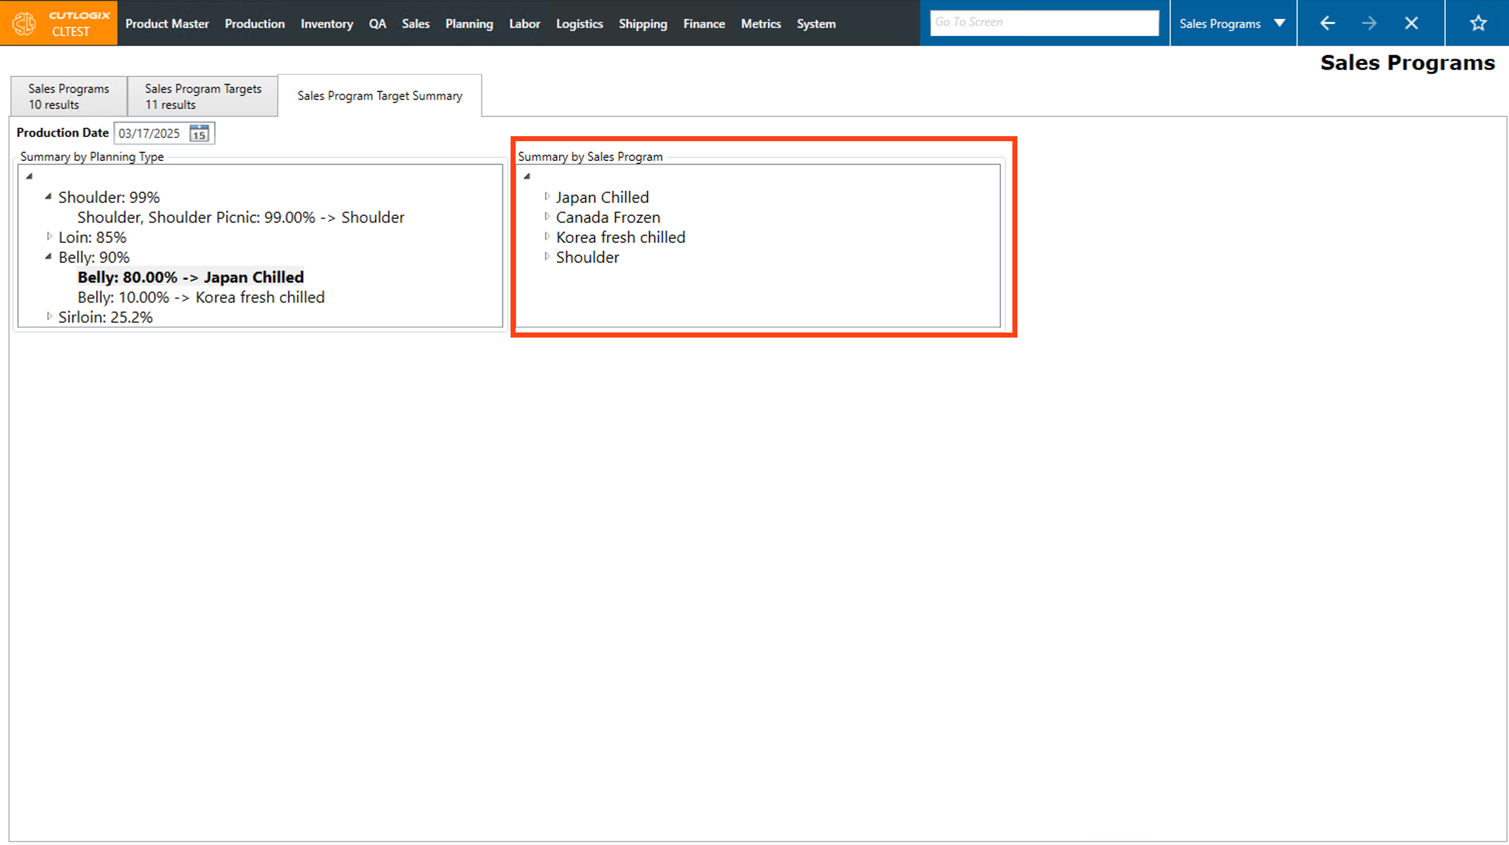This screenshot has width=1509, height=845.
Task: Switch to the Sales Programs tab
Action: [68, 96]
